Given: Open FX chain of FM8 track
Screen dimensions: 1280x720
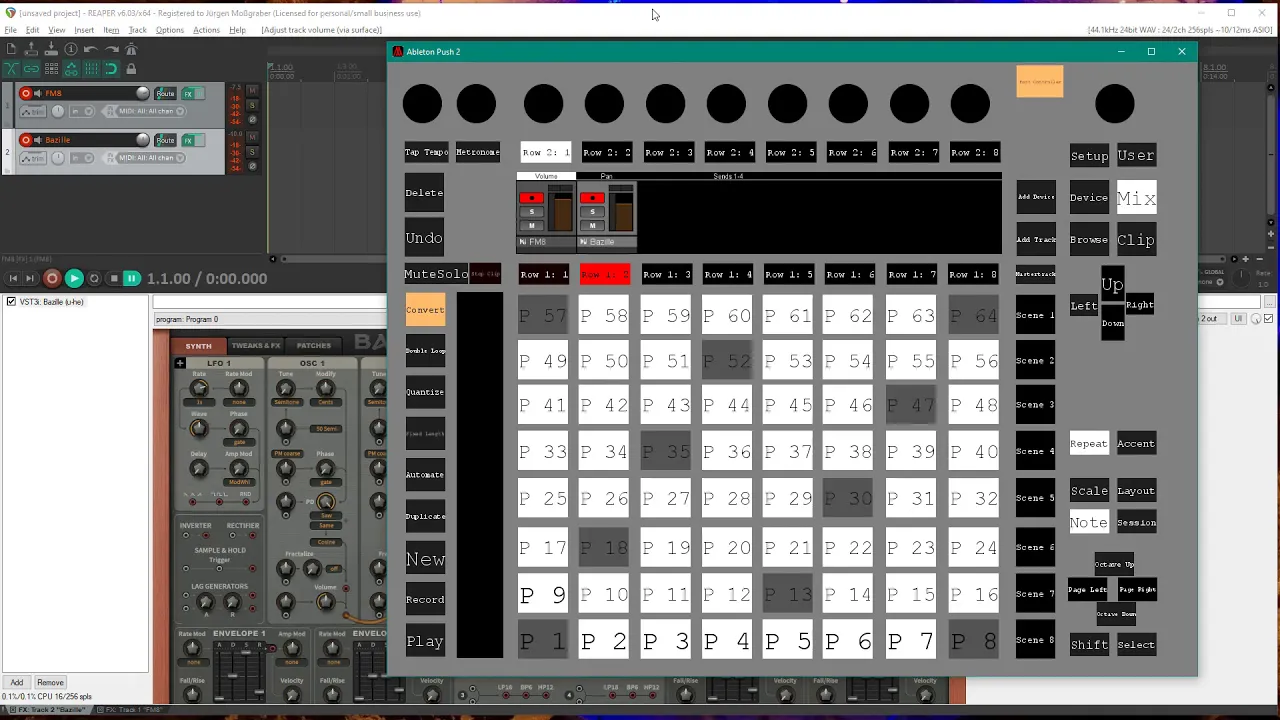Looking at the screenshot, I should pyautogui.click(x=188, y=94).
